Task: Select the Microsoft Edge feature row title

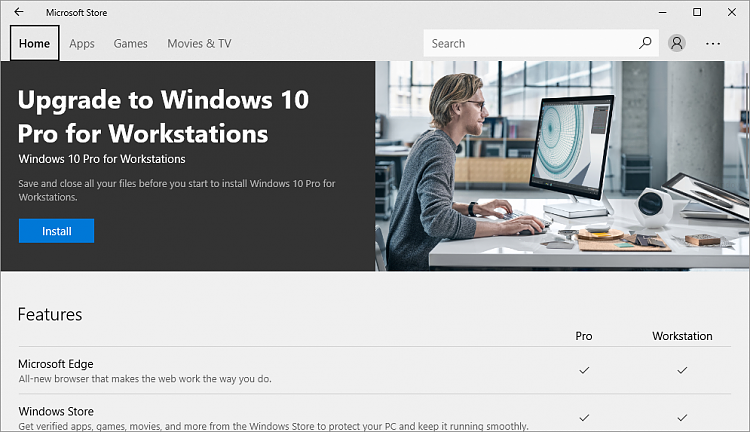Action: 55,364
